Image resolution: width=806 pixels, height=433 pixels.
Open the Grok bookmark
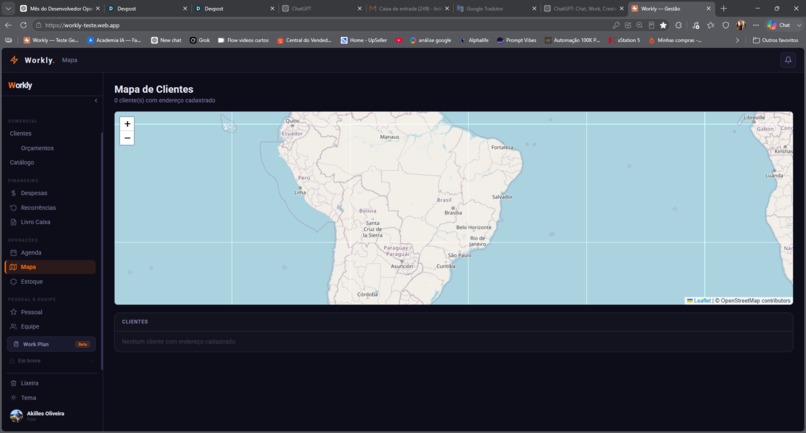[199, 40]
